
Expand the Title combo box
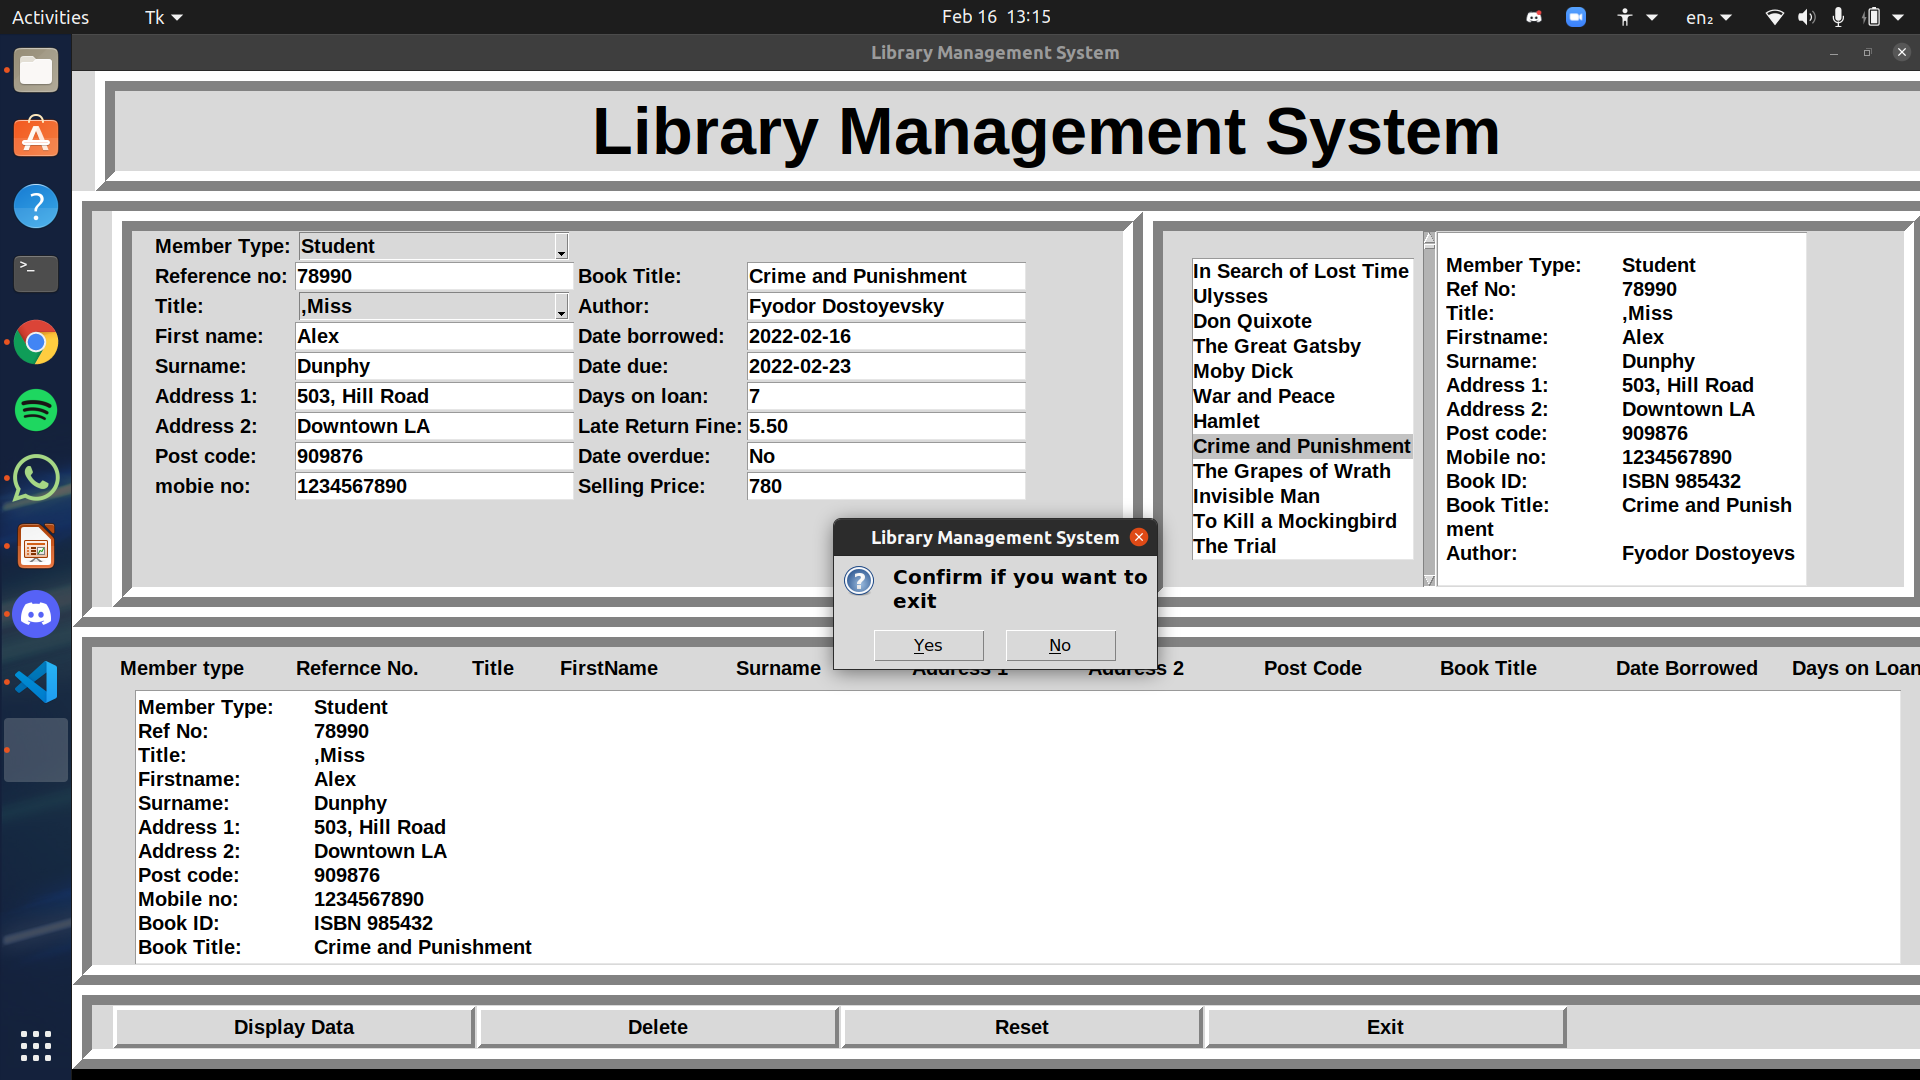pyautogui.click(x=561, y=307)
